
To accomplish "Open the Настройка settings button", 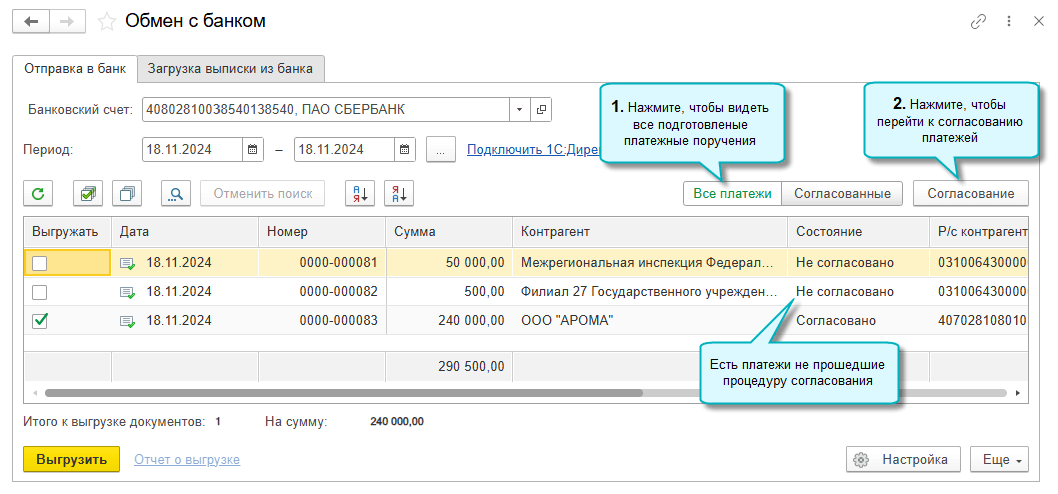I will click(903, 460).
